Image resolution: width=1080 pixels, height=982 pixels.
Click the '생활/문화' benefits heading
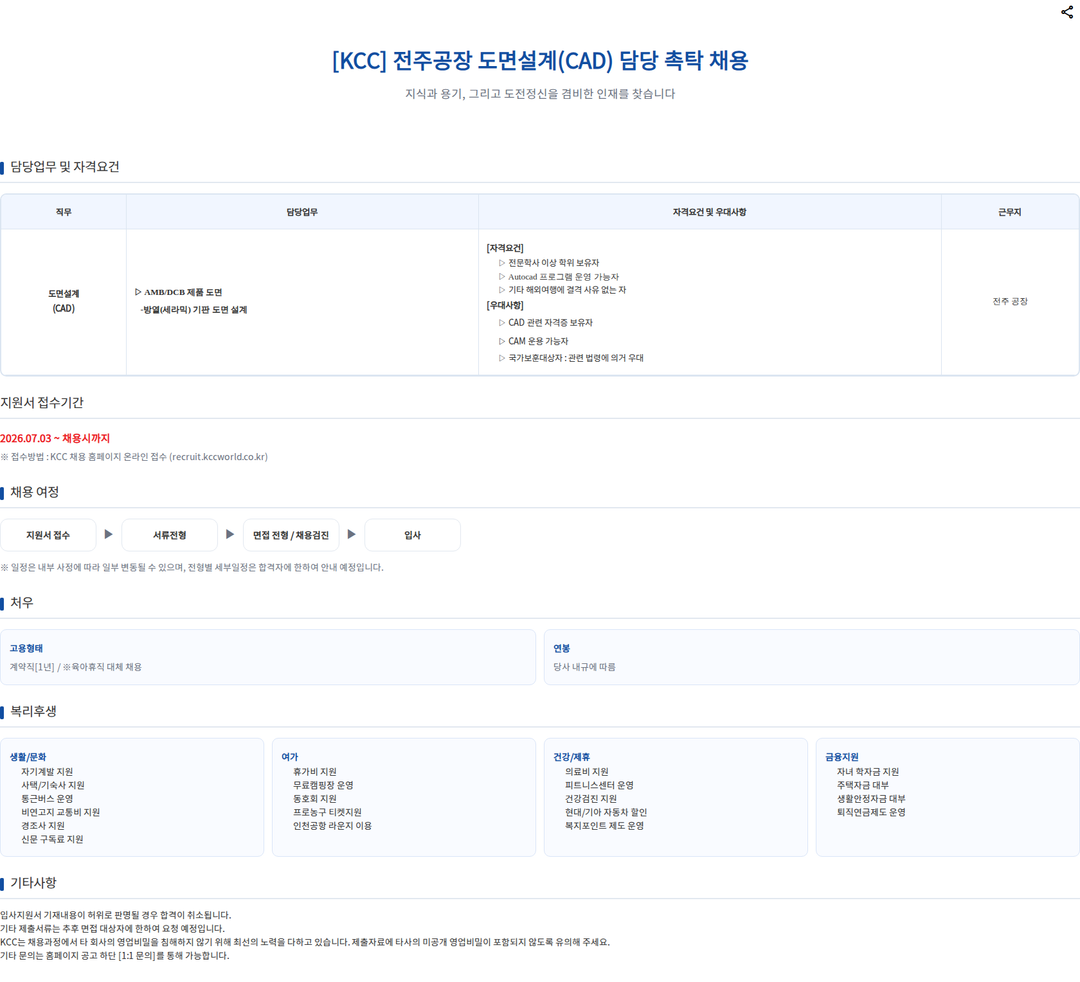pos(28,757)
